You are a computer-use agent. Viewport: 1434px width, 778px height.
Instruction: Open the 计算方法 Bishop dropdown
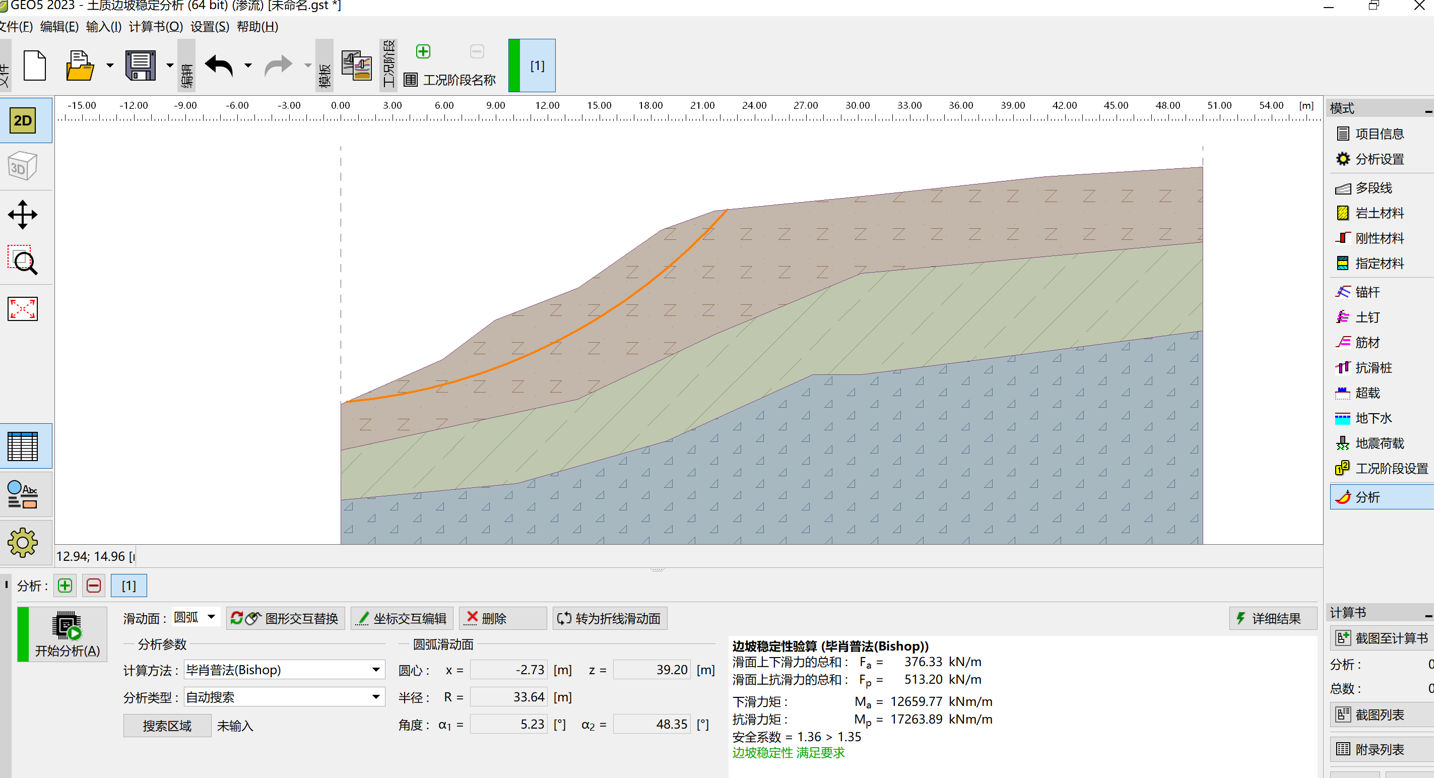tap(283, 670)
